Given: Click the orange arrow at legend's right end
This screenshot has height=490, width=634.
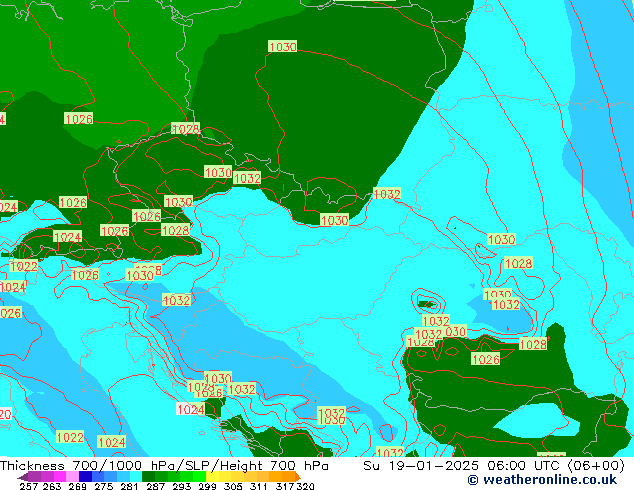Looking at the screenshot, I should [x=298, y=477].
